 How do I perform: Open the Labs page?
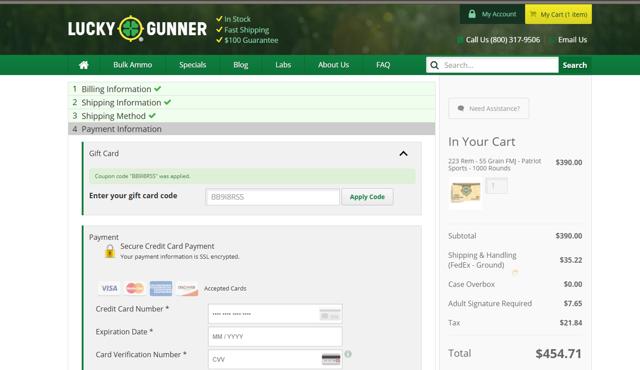[x=283, y=65]
